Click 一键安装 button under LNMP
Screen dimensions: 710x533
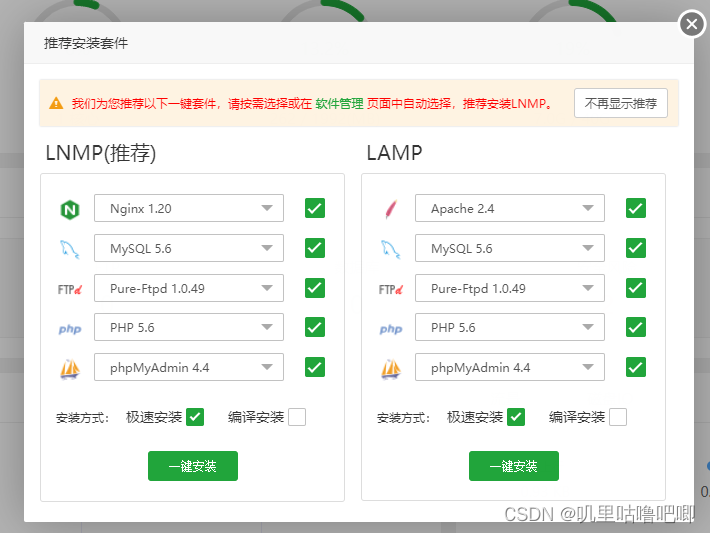(x=193, y=466)
